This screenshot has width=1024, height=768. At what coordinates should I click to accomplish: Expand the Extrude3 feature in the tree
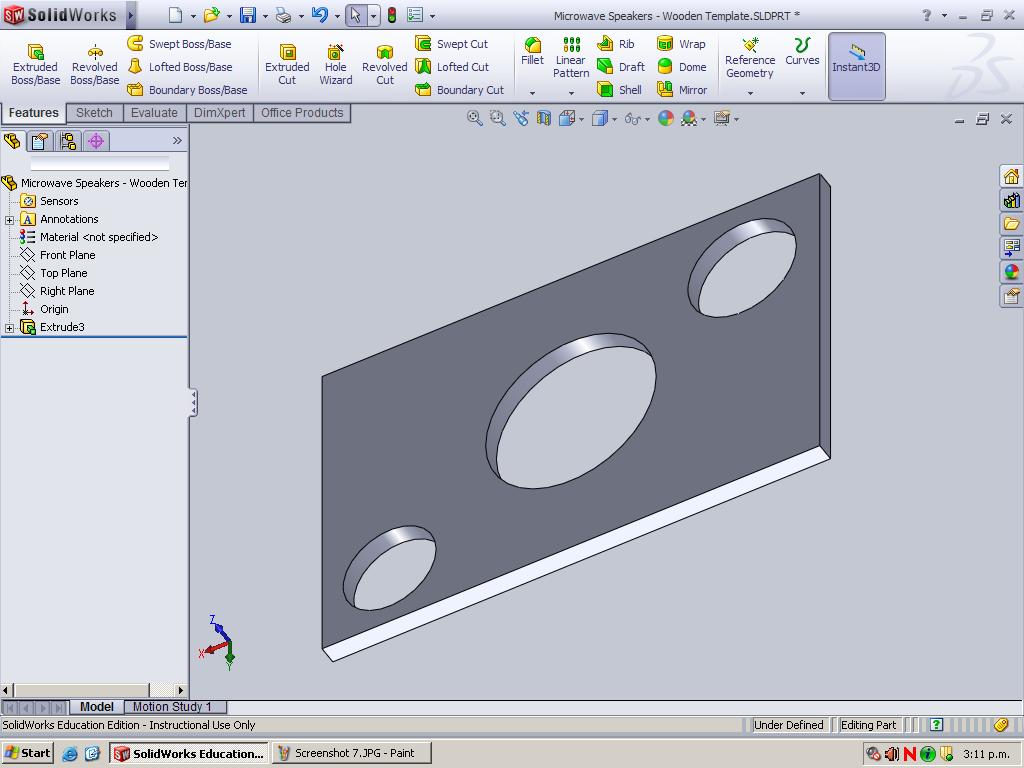(x=8, y=327)
